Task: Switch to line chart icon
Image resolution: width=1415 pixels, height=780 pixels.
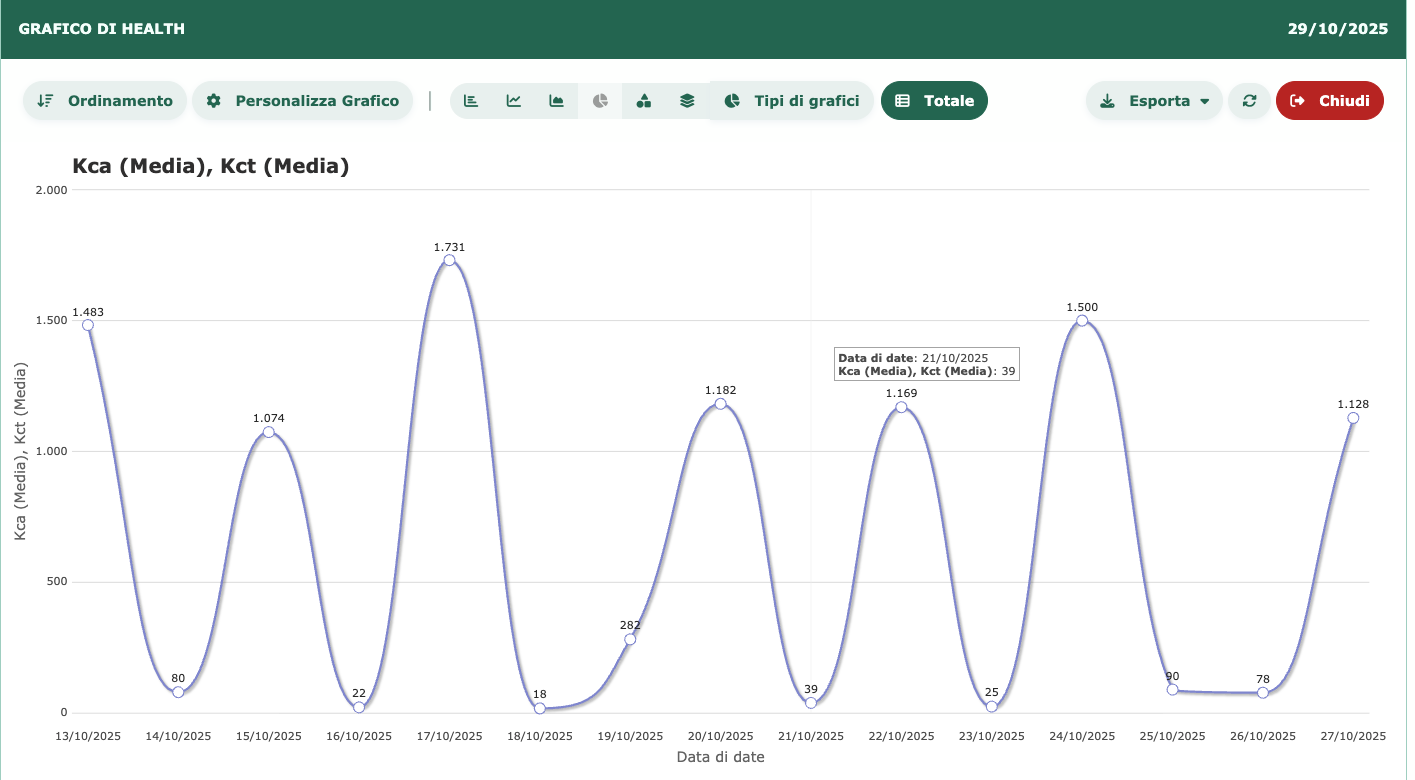Action: click(x=514, y=101)
